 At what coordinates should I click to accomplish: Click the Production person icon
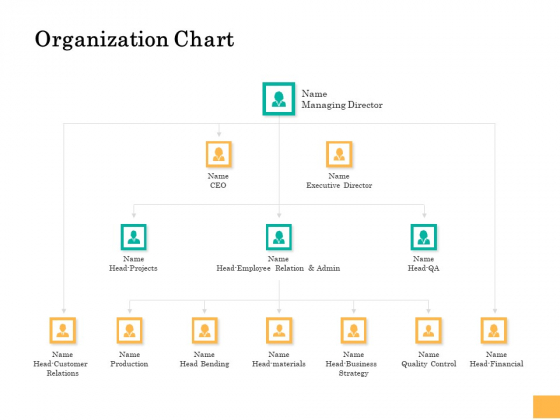(x=129, y=330)
